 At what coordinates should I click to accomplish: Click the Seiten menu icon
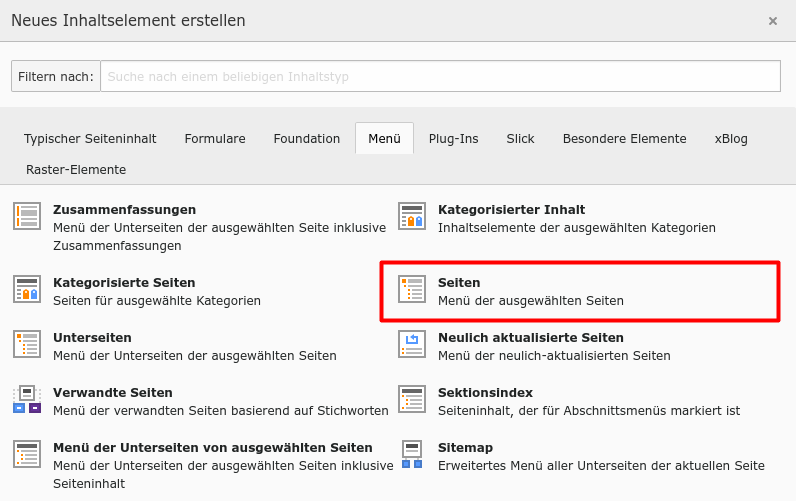tap(412, 289)
